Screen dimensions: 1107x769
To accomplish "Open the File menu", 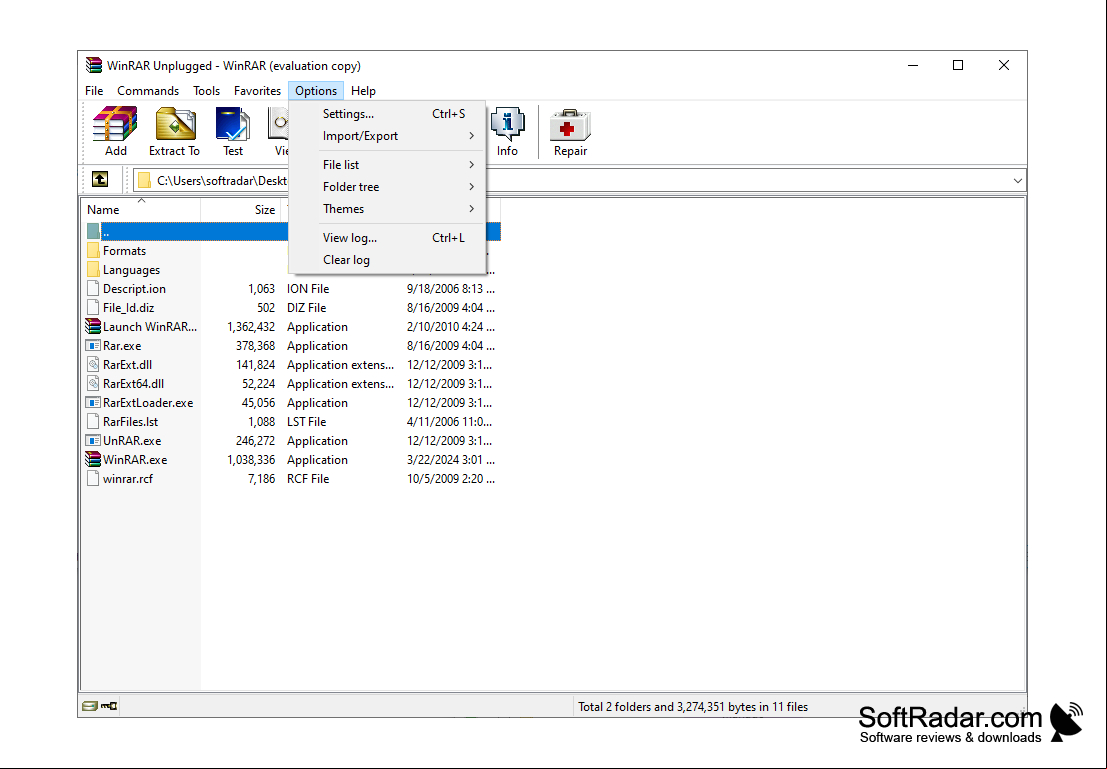I will [94, 90].
